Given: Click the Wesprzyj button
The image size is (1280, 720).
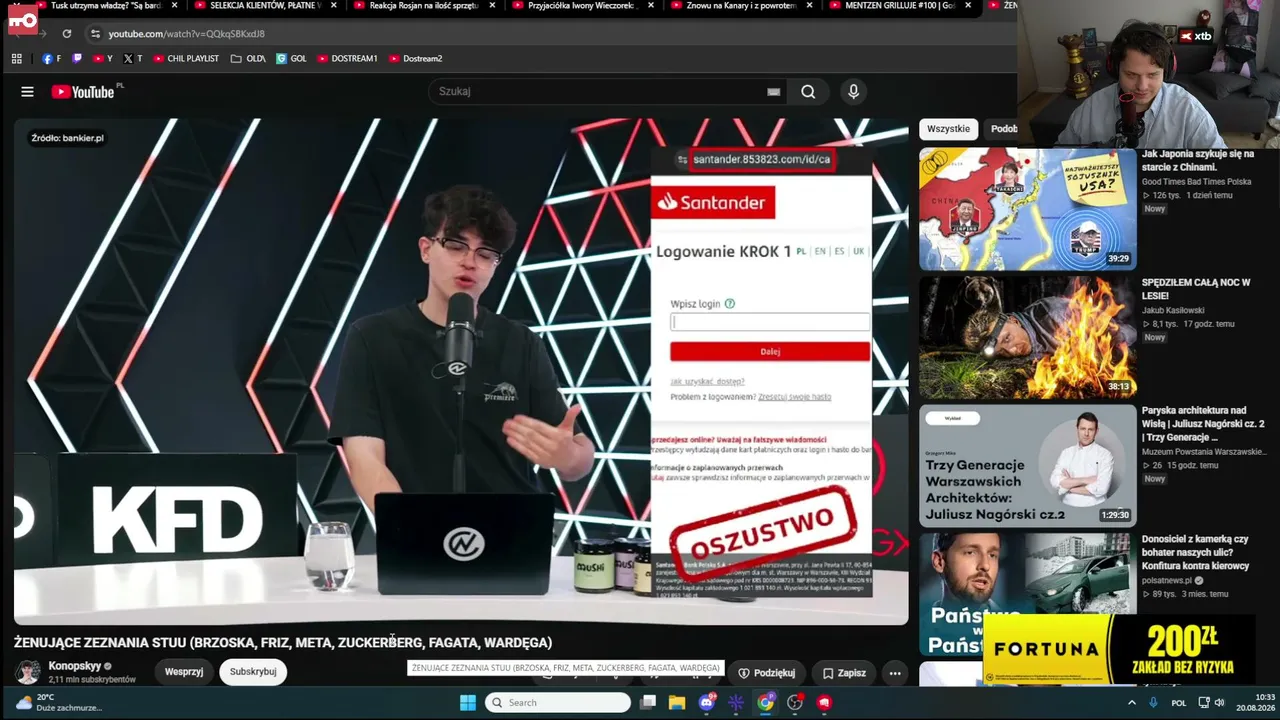Looking at the screenshot, I should [184, 672].
